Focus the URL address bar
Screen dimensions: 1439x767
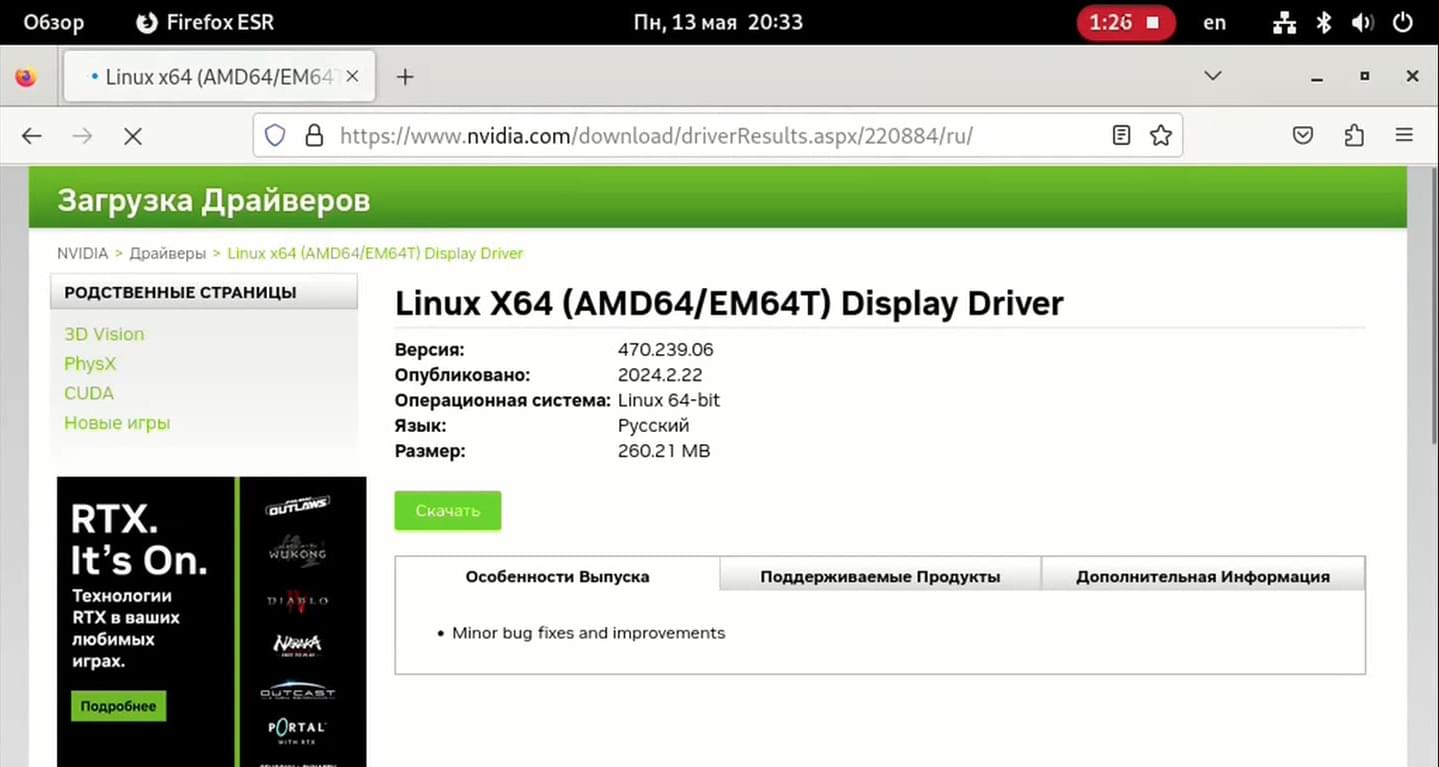click(x=717, y=135)
